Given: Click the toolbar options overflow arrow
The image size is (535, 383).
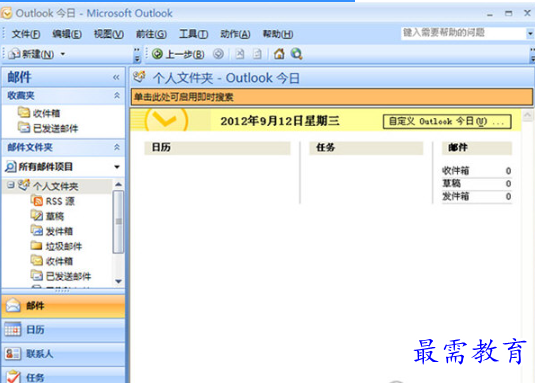Looking at the screenshot, I should 137,55.
